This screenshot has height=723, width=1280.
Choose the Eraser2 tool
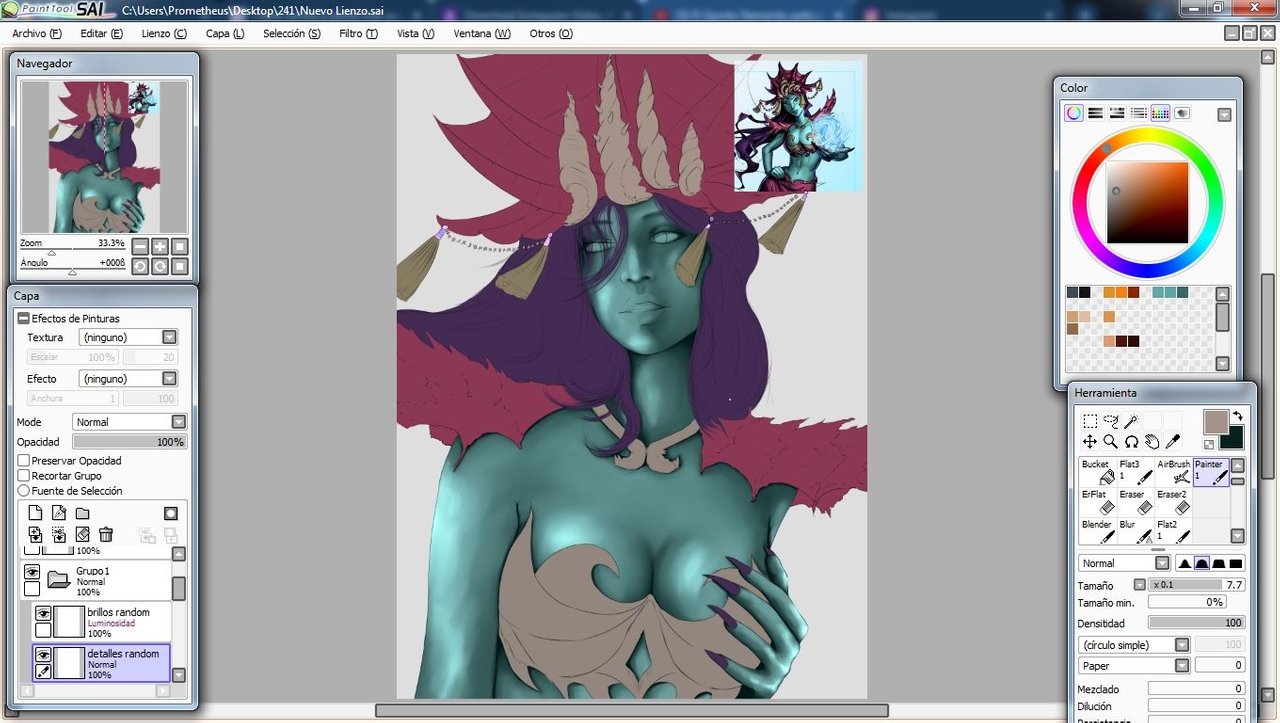(x=1174, y=502)
